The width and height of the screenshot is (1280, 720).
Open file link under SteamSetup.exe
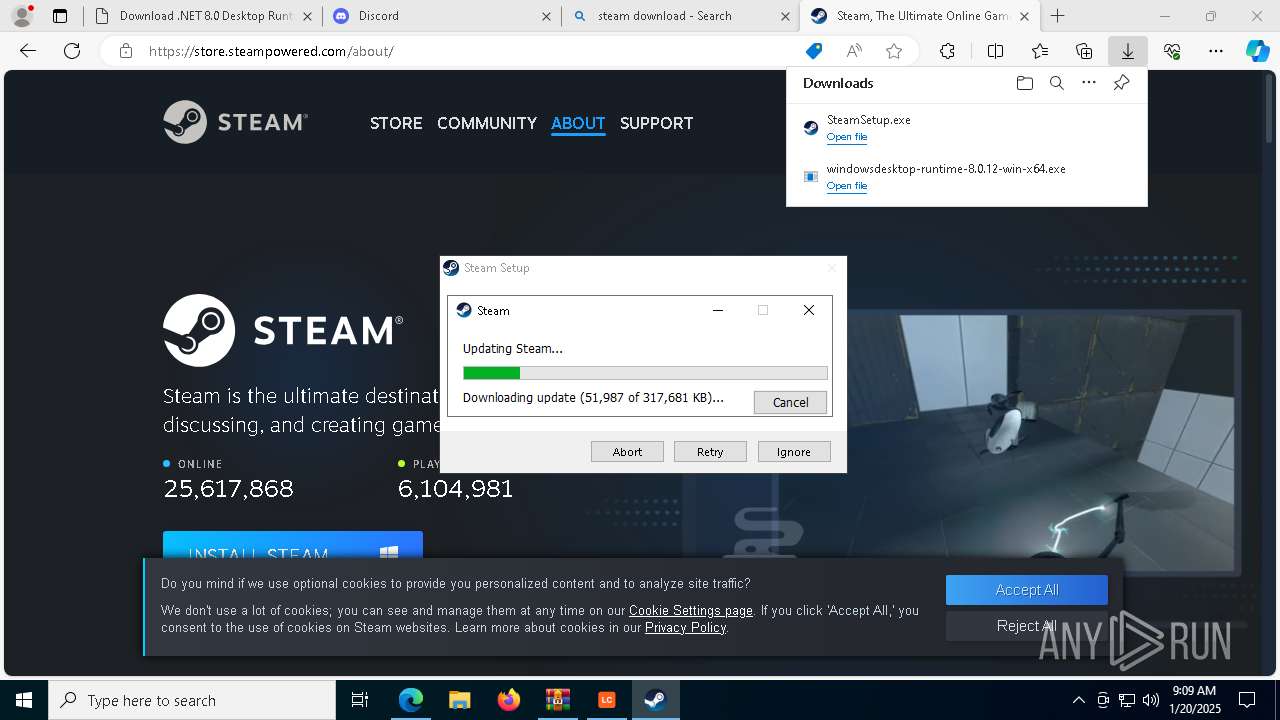tap(847, 137)
